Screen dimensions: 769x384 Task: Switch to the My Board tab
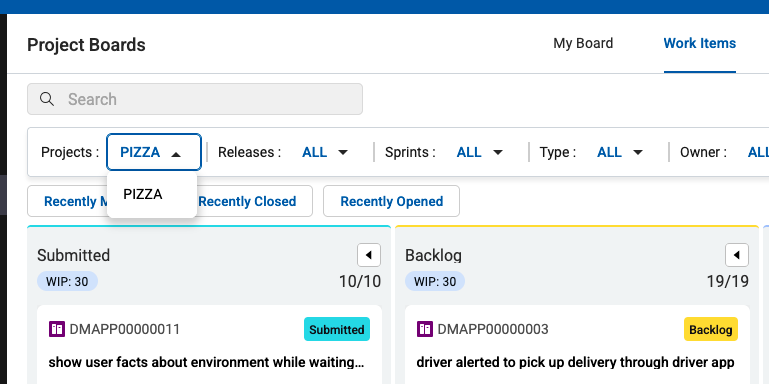[583, 44]
